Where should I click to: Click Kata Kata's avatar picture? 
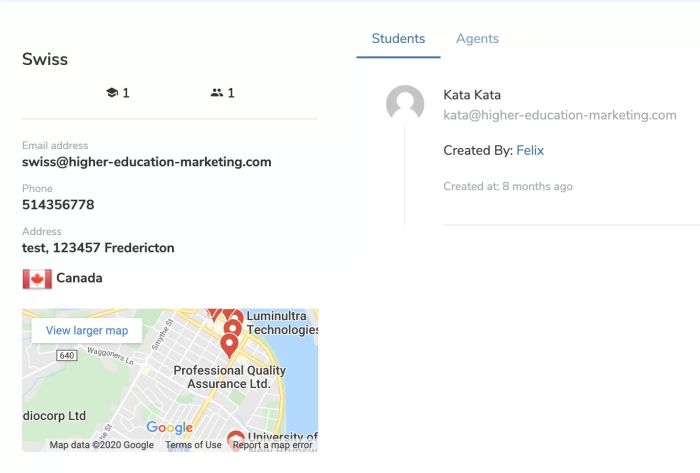(405, 104)
